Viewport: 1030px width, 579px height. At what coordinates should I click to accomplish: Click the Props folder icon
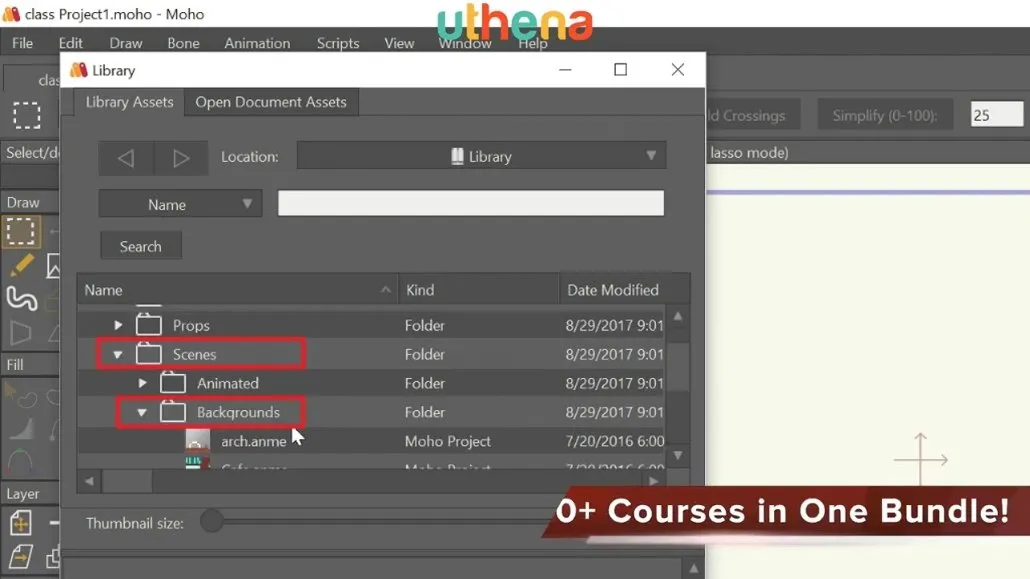(148, 325)
